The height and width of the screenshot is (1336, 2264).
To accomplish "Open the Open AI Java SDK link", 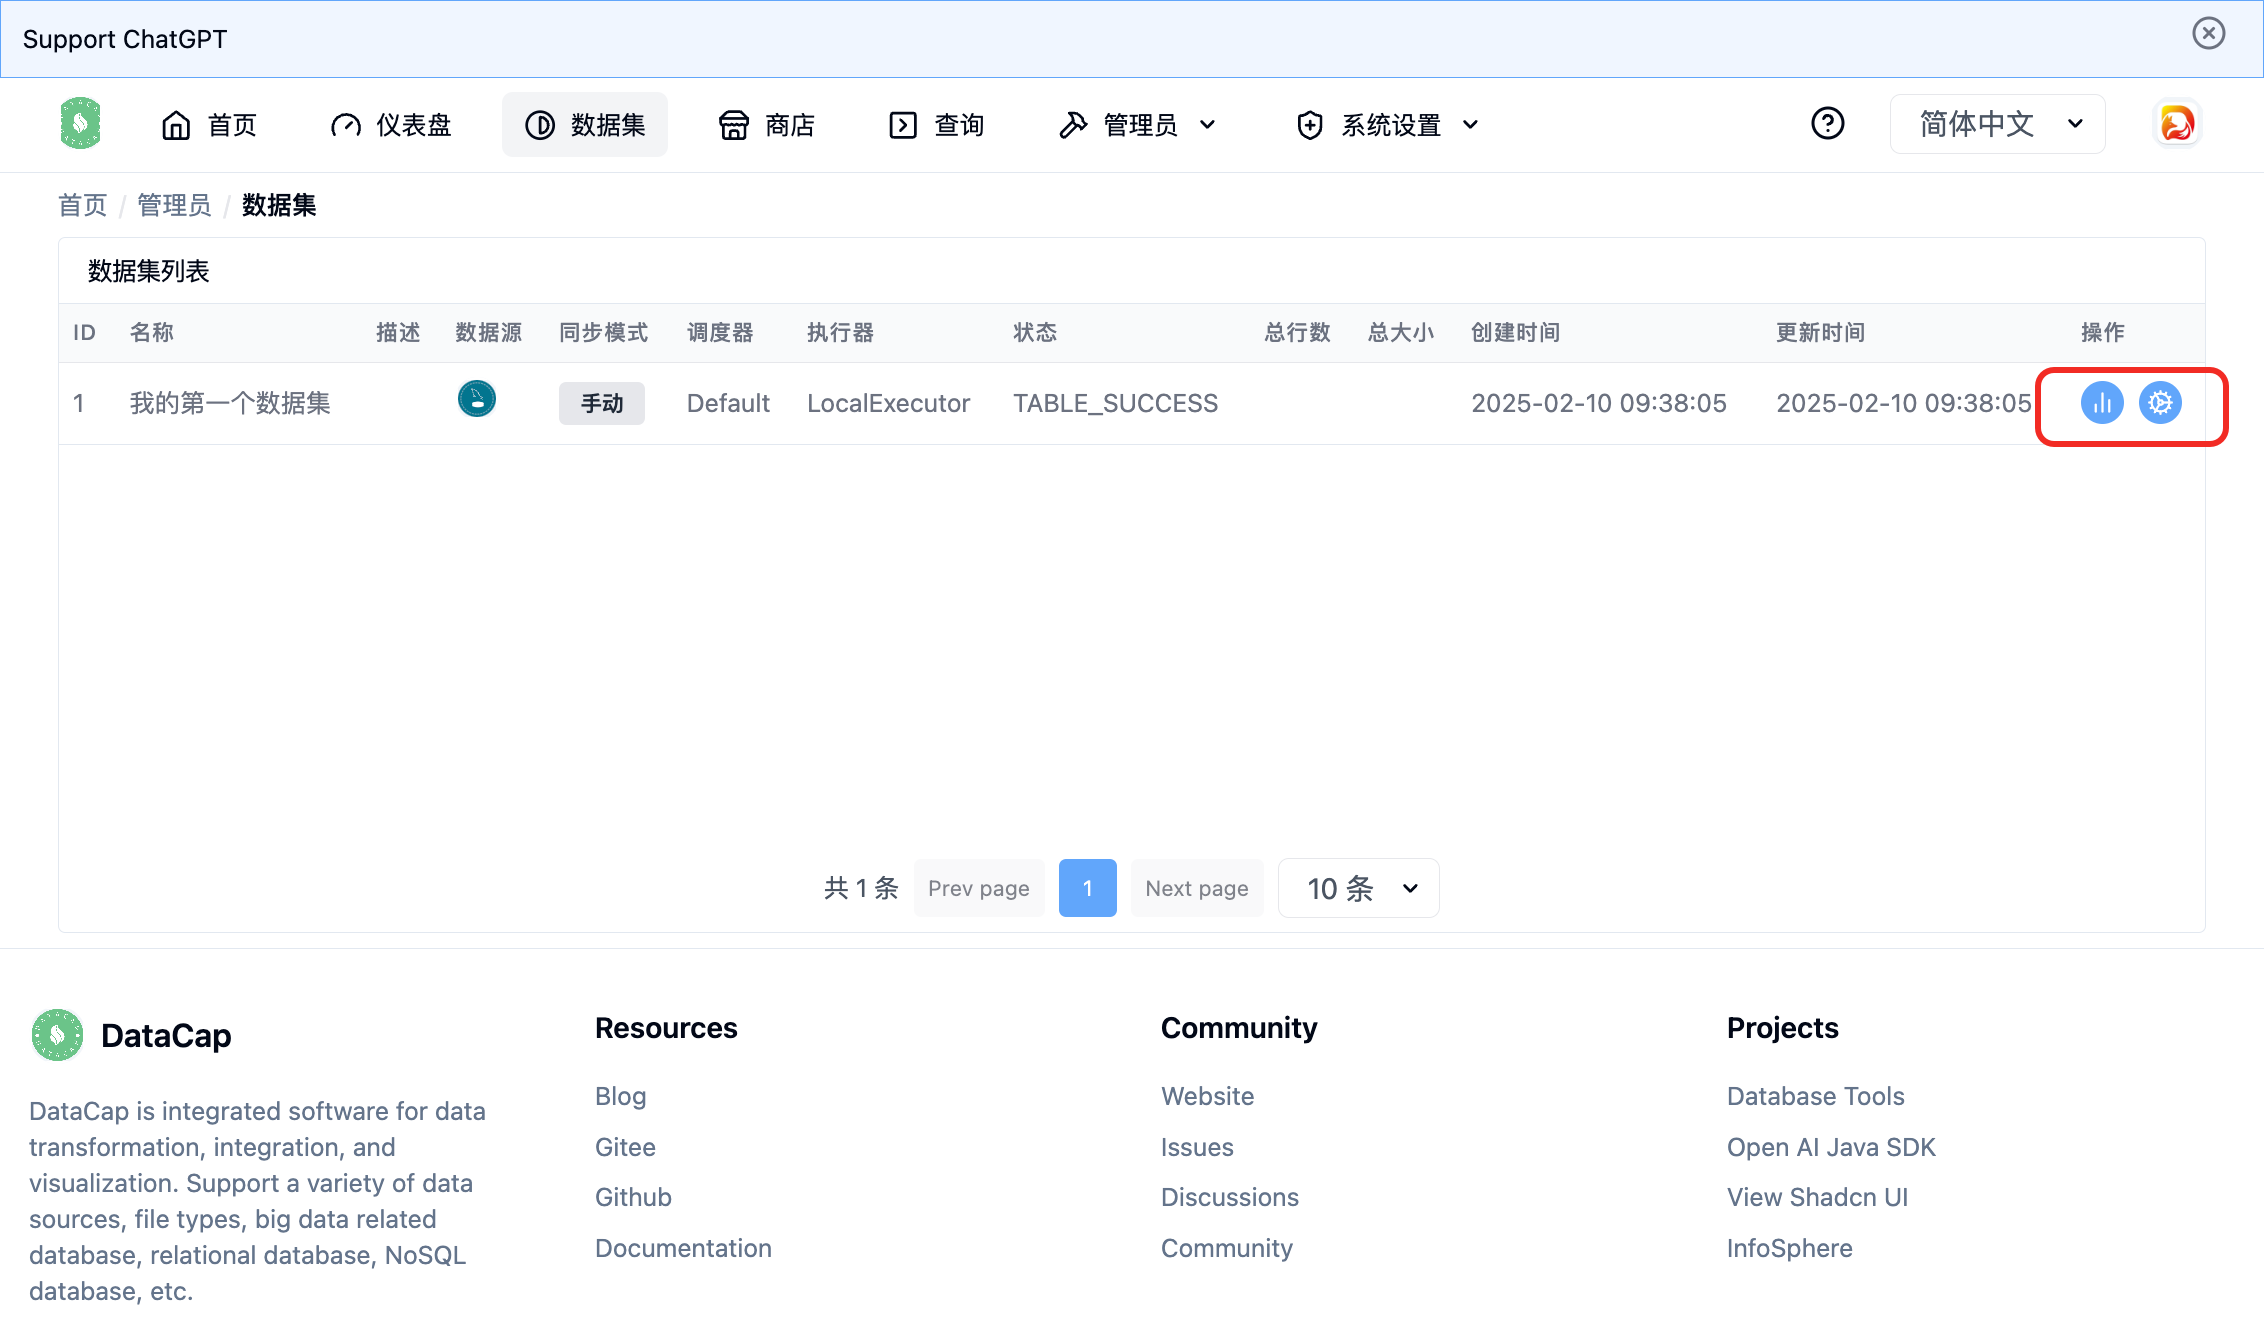I will tap(1831, 1147).
